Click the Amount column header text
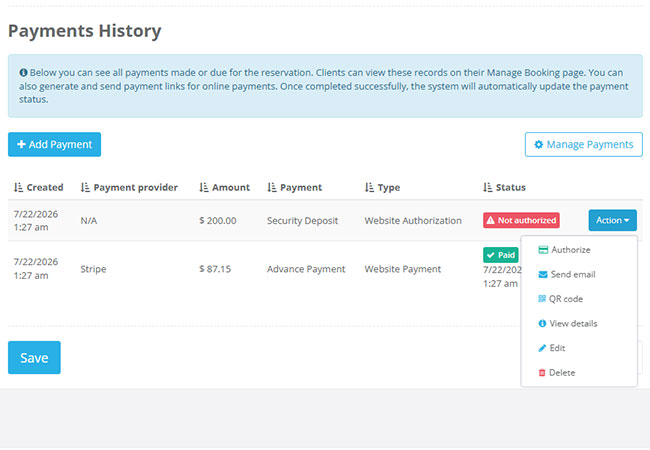 (231, 187)
